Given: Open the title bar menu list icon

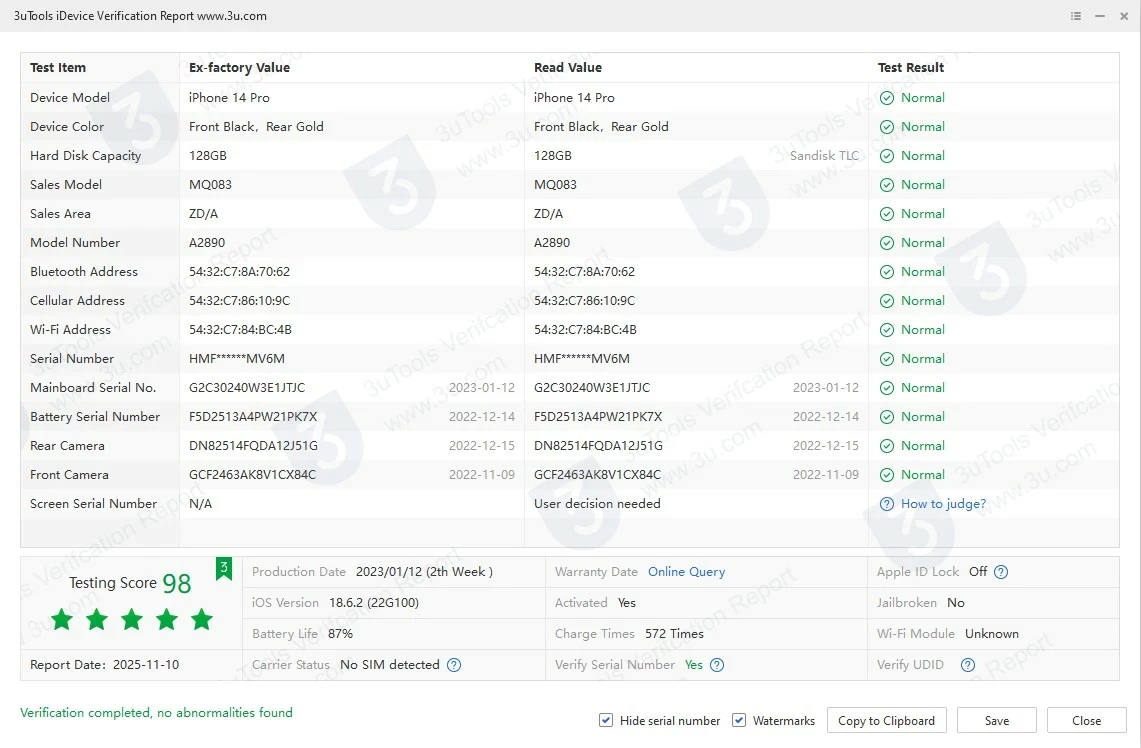Looking at the screenshot, I should (1076, 16).
